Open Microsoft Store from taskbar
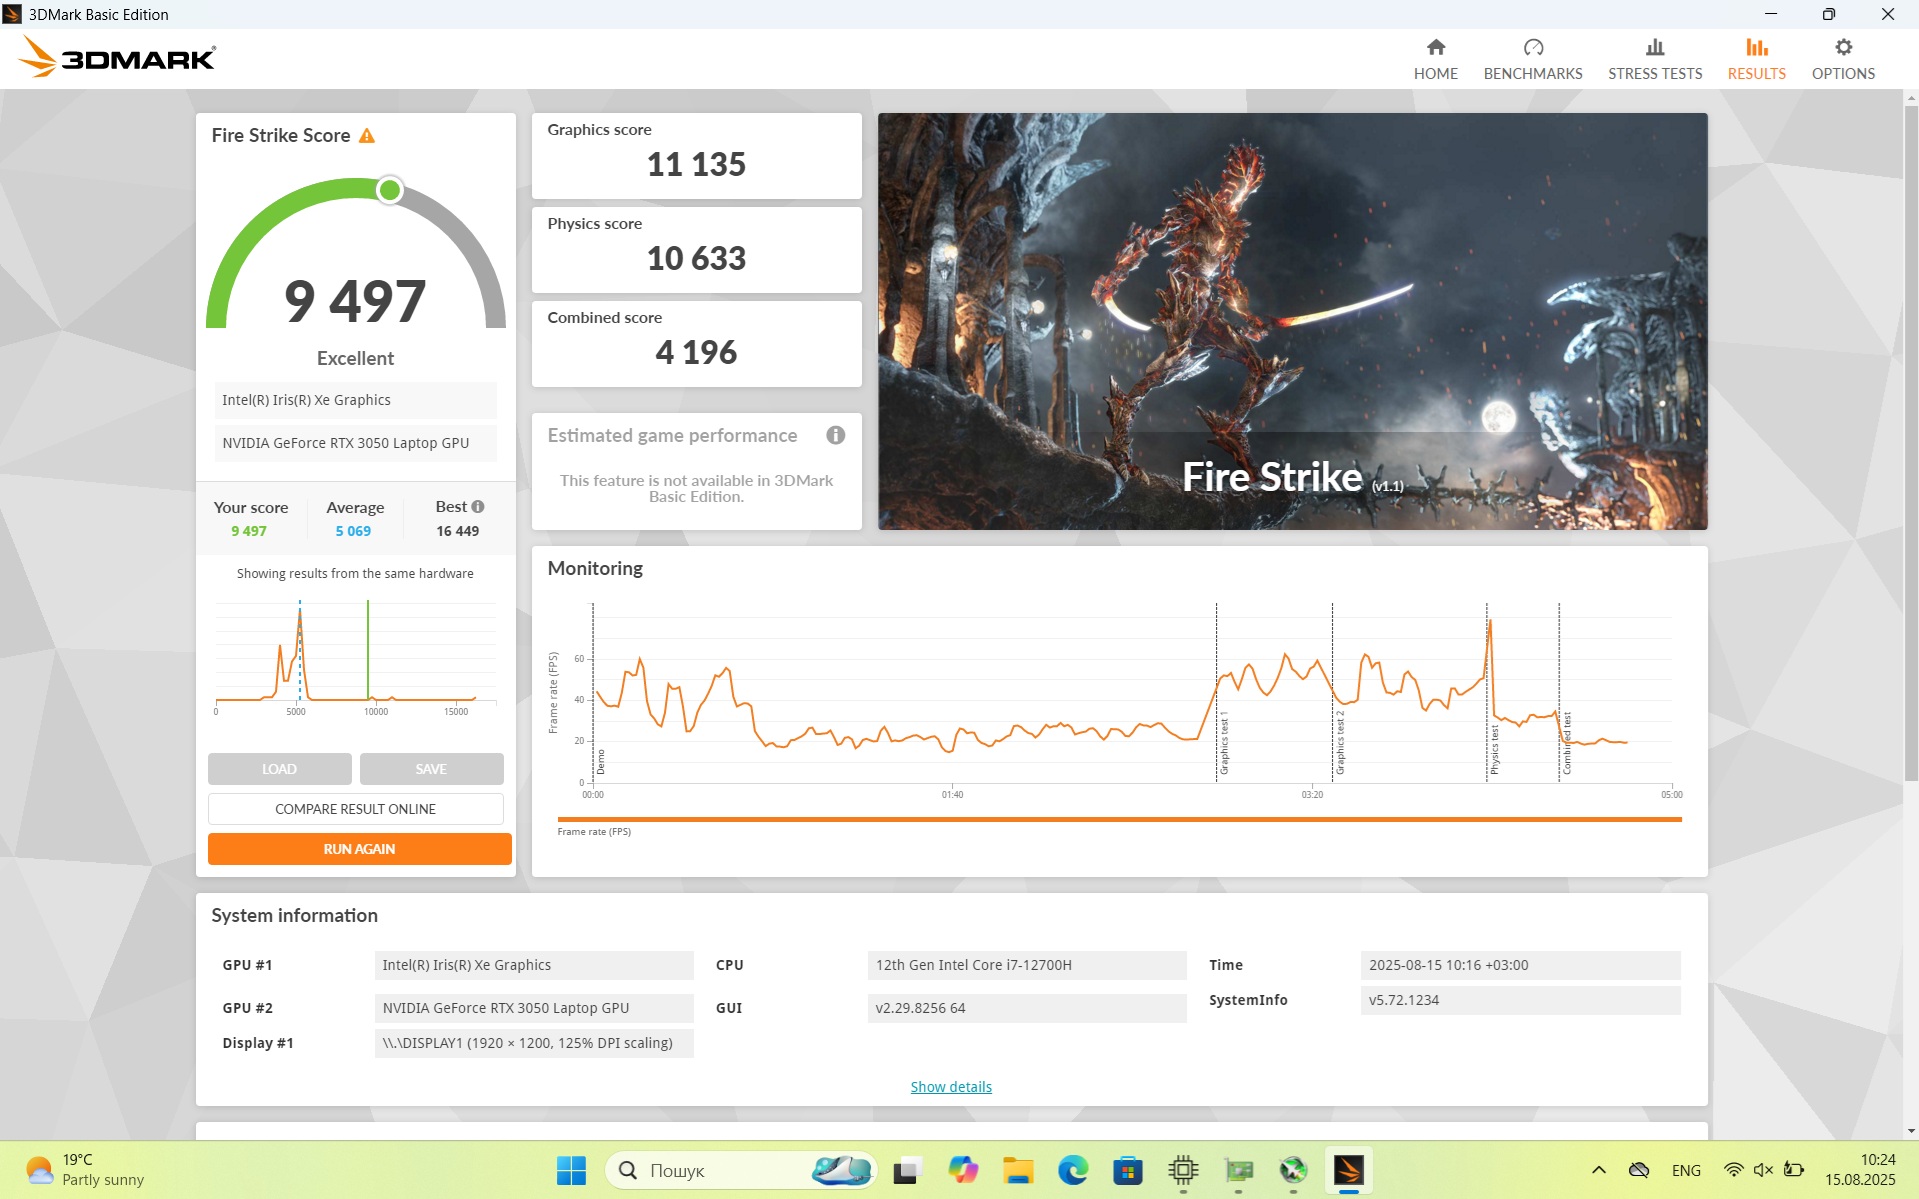The image size is (1919, 1199). [1128, 1170]
